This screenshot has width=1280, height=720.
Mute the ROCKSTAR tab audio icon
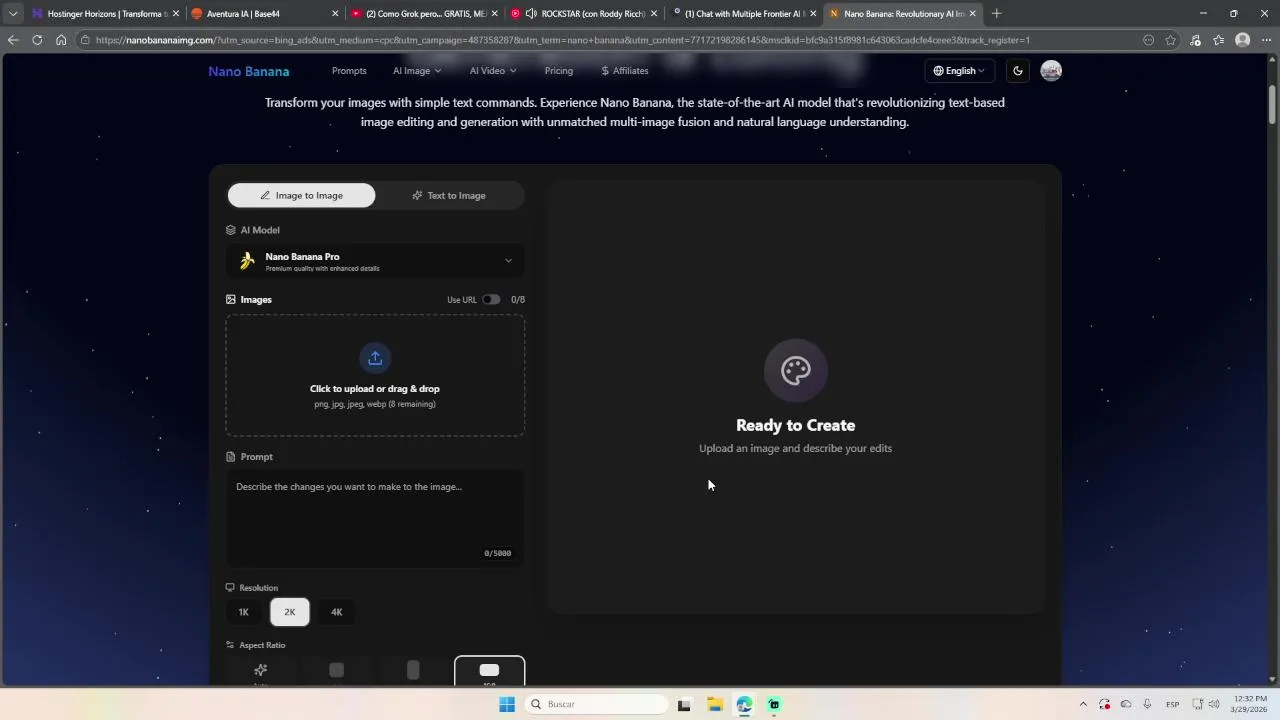coord(531,14)
